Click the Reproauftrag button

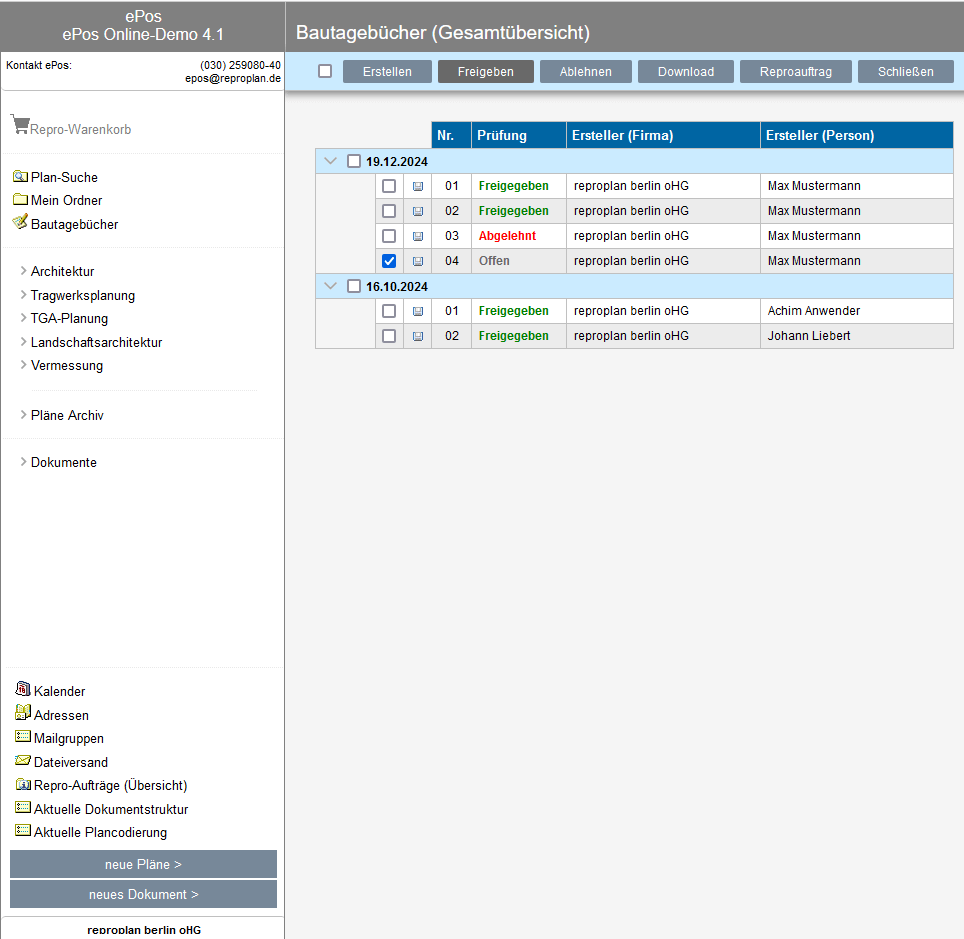point(796,71)
